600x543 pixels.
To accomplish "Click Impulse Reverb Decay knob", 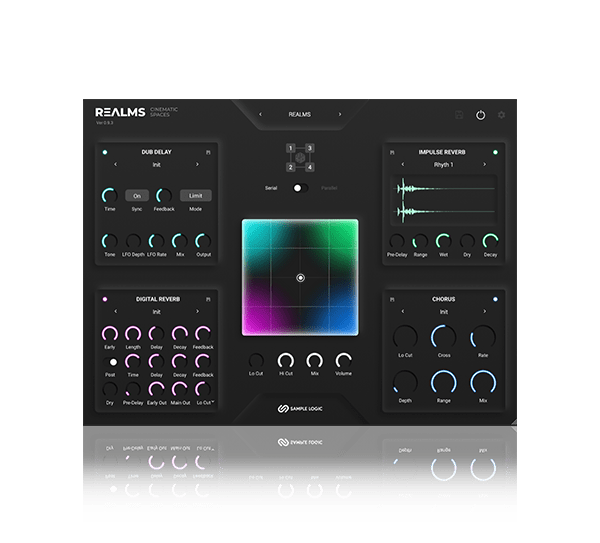I will (x=490, y=241).
